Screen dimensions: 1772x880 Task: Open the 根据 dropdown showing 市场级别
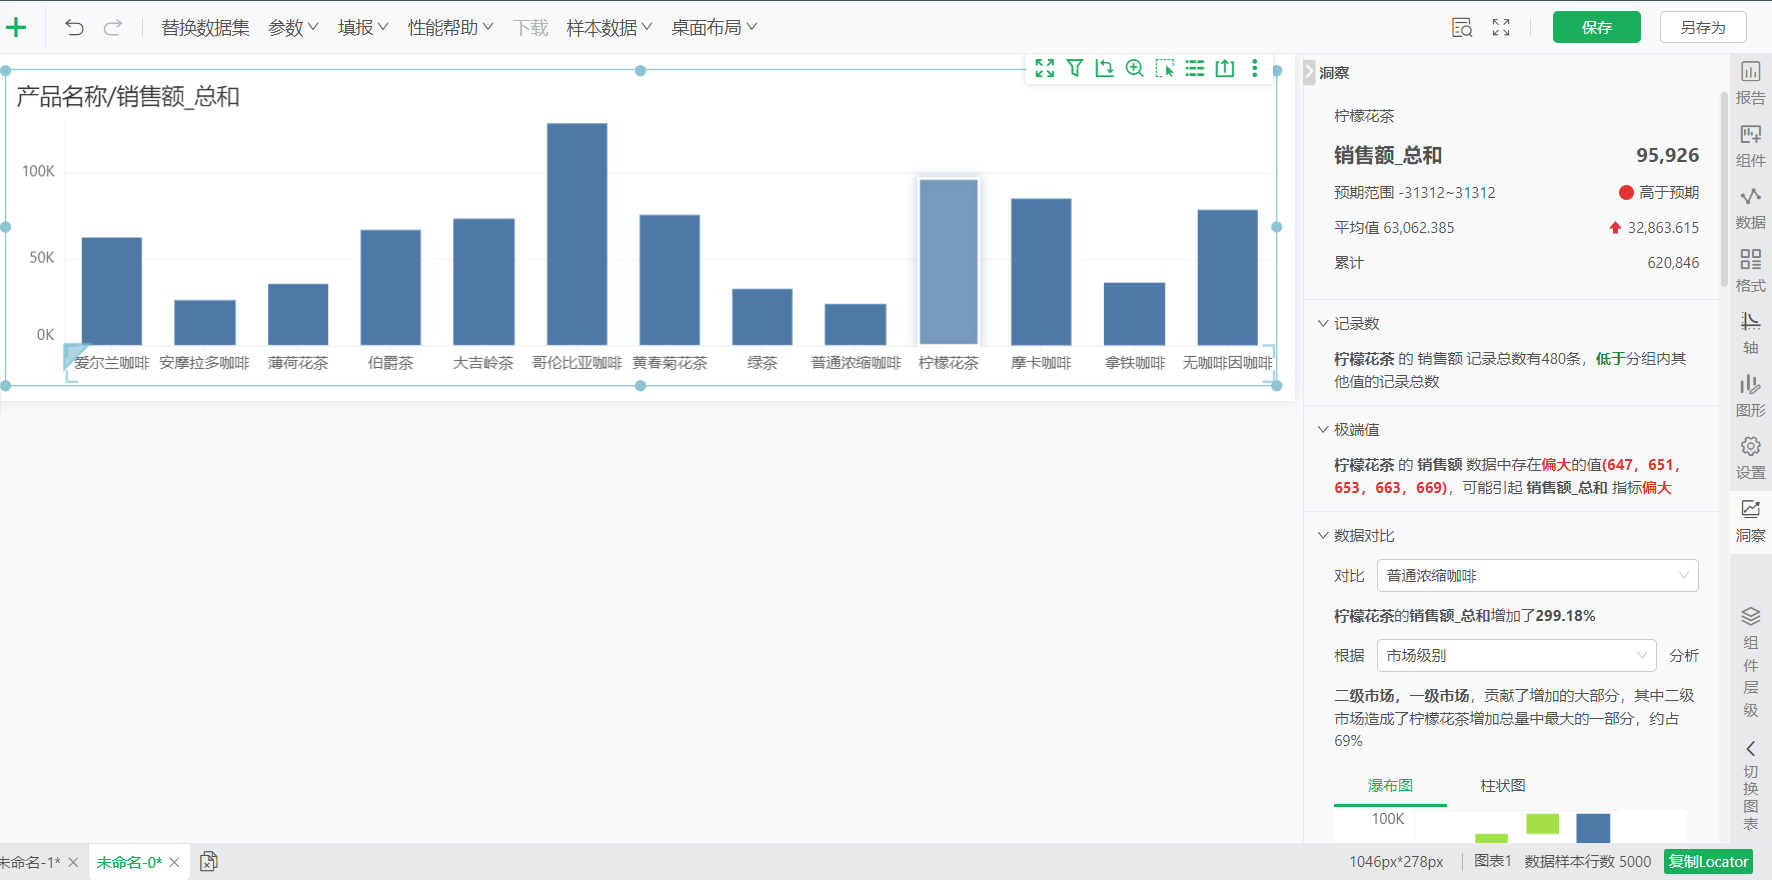click(x=1516, y=655)
